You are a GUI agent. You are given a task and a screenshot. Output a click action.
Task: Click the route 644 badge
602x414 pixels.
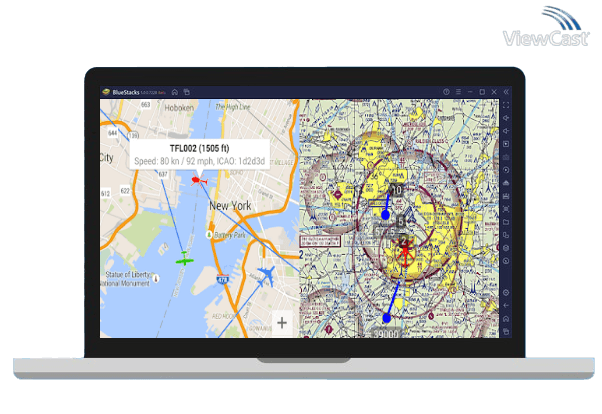click(112, 133)
